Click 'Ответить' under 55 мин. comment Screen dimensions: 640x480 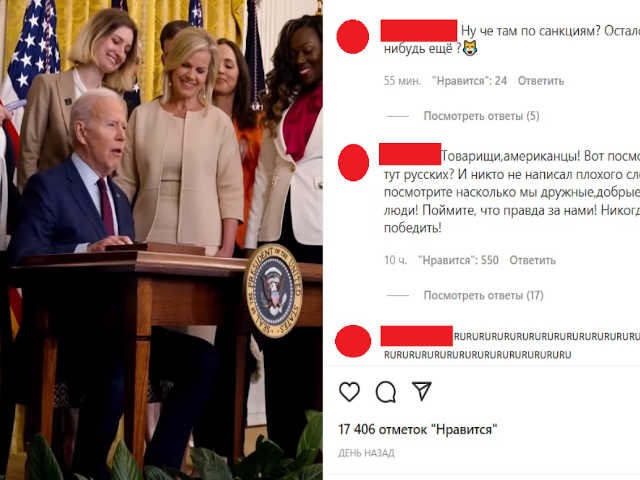click(541, 81)
